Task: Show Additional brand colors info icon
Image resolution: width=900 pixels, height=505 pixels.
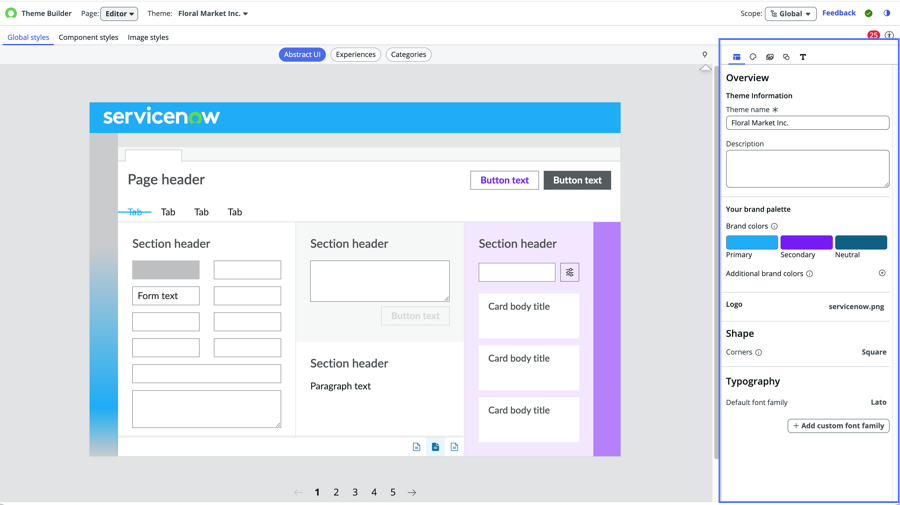Action: 809,274
